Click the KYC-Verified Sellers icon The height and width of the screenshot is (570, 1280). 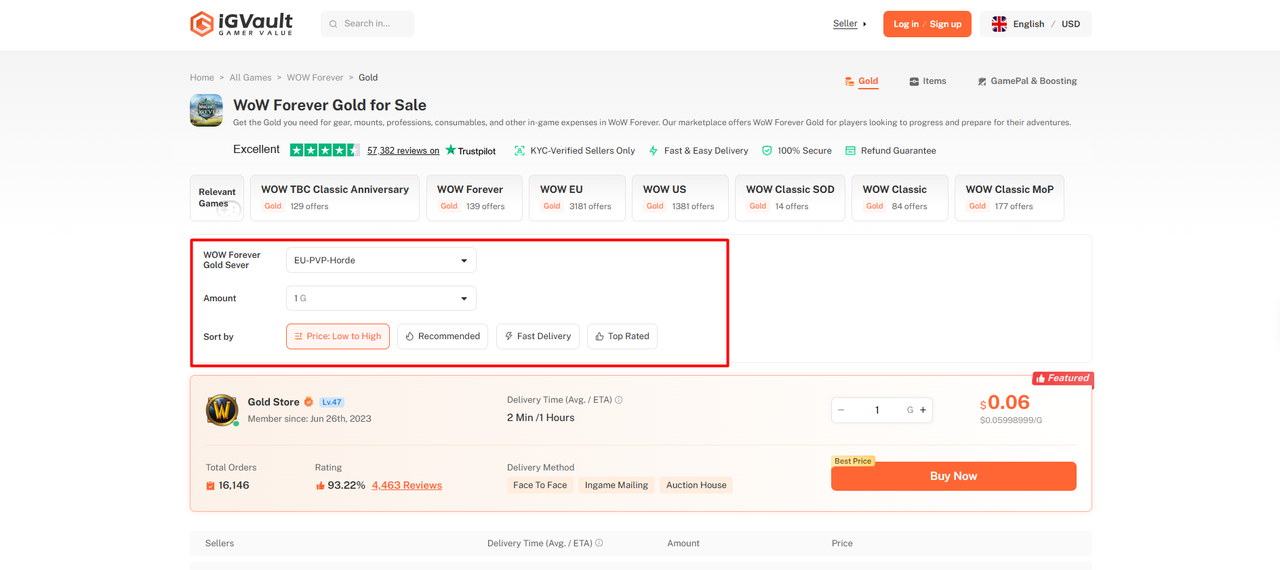click(519, 151)
